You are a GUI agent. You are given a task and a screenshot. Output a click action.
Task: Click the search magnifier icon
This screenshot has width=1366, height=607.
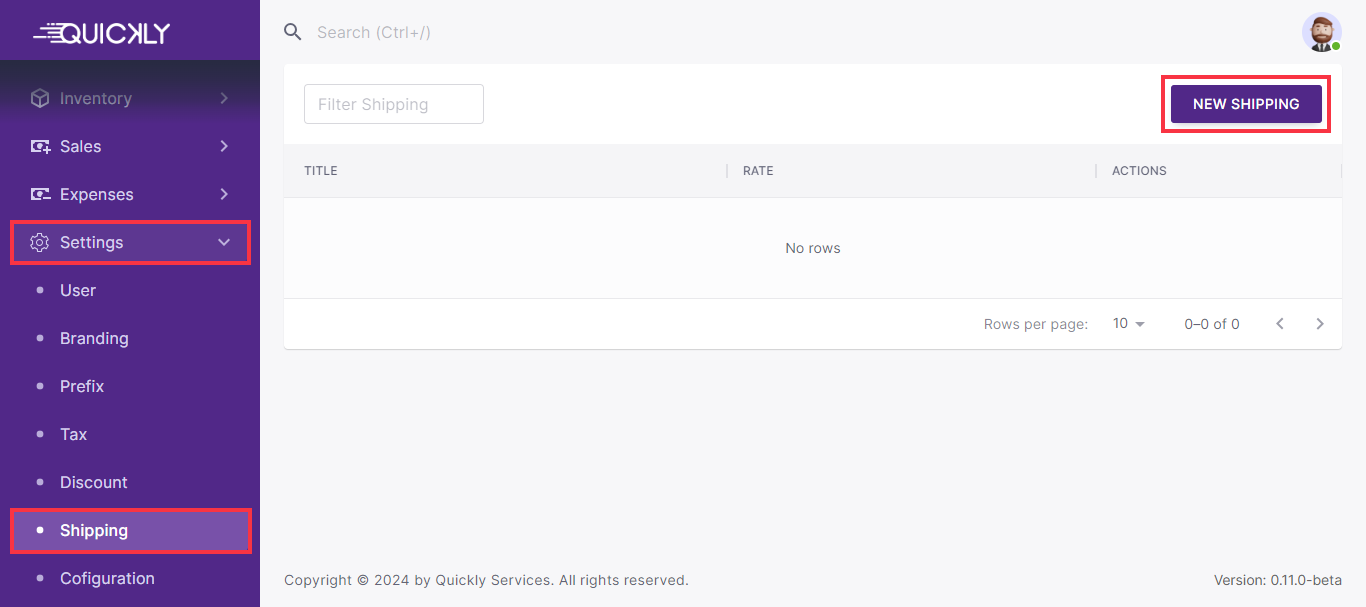pos(293,32)
